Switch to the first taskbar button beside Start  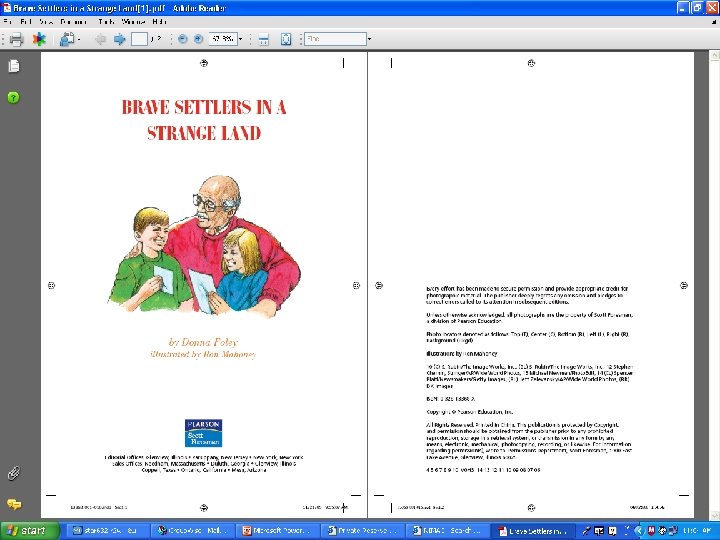coord(108,531)
